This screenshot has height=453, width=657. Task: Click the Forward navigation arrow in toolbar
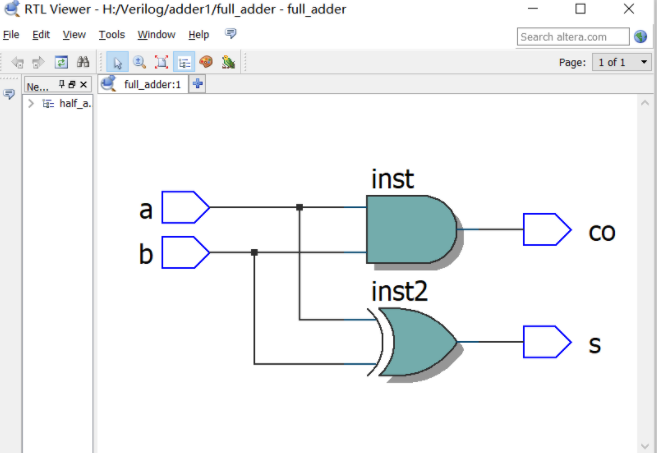[38, 62]
